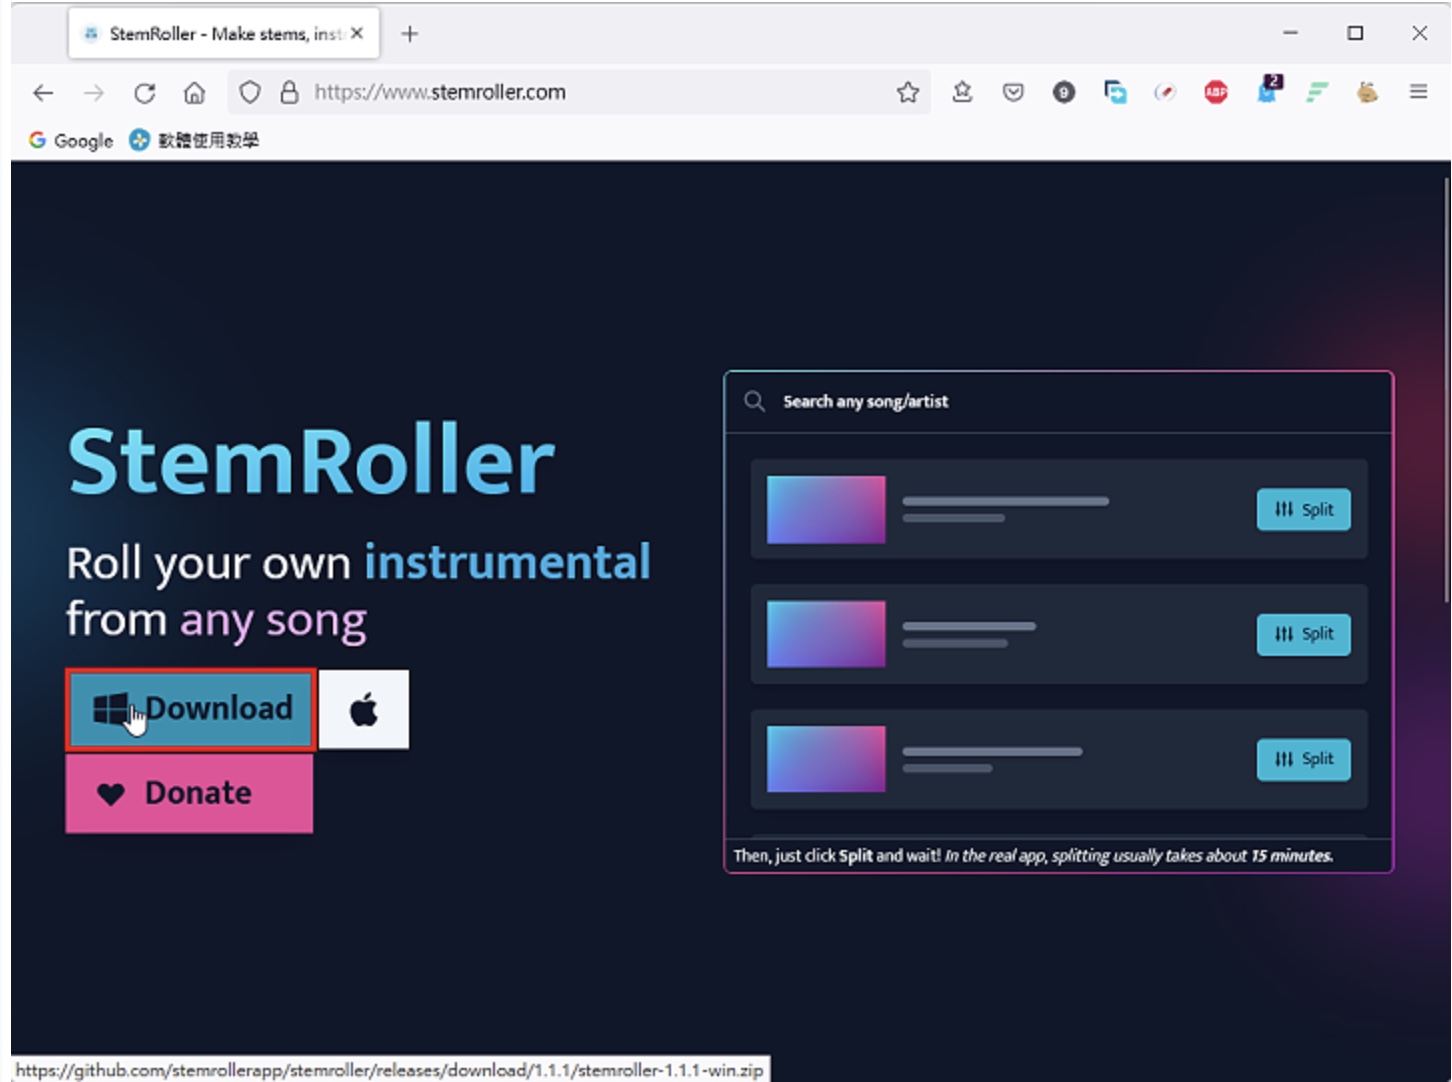1452x1082 pixels.
Task: Click the pink Donate button
Action: (189, 794)
